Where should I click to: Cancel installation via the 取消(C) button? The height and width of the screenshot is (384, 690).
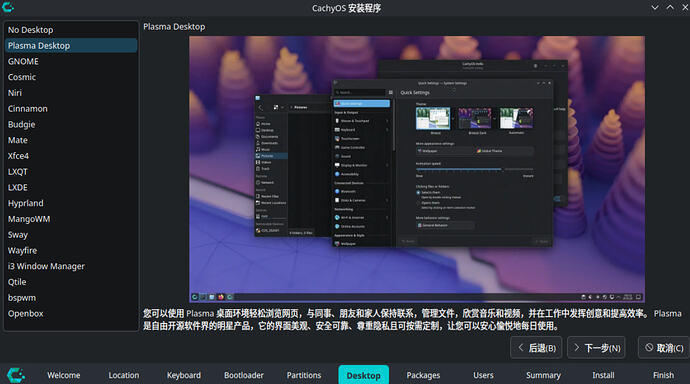pyautogui.click(x=664, y=348)
